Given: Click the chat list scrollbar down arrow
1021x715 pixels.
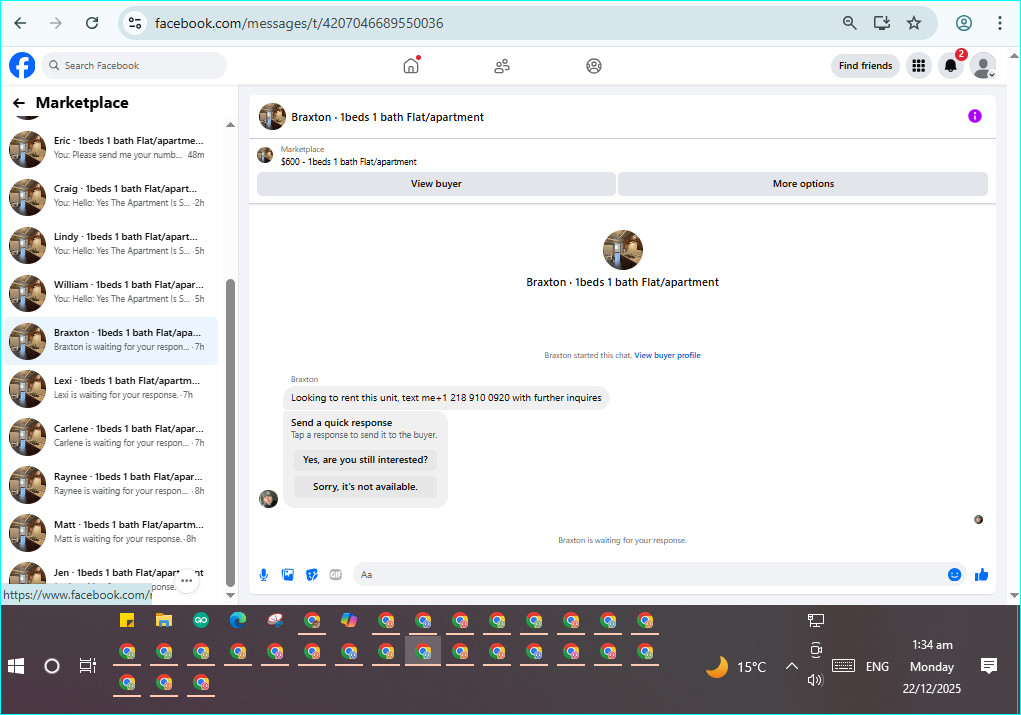Looking at the screenshot, I should click(x=231, y=595).
